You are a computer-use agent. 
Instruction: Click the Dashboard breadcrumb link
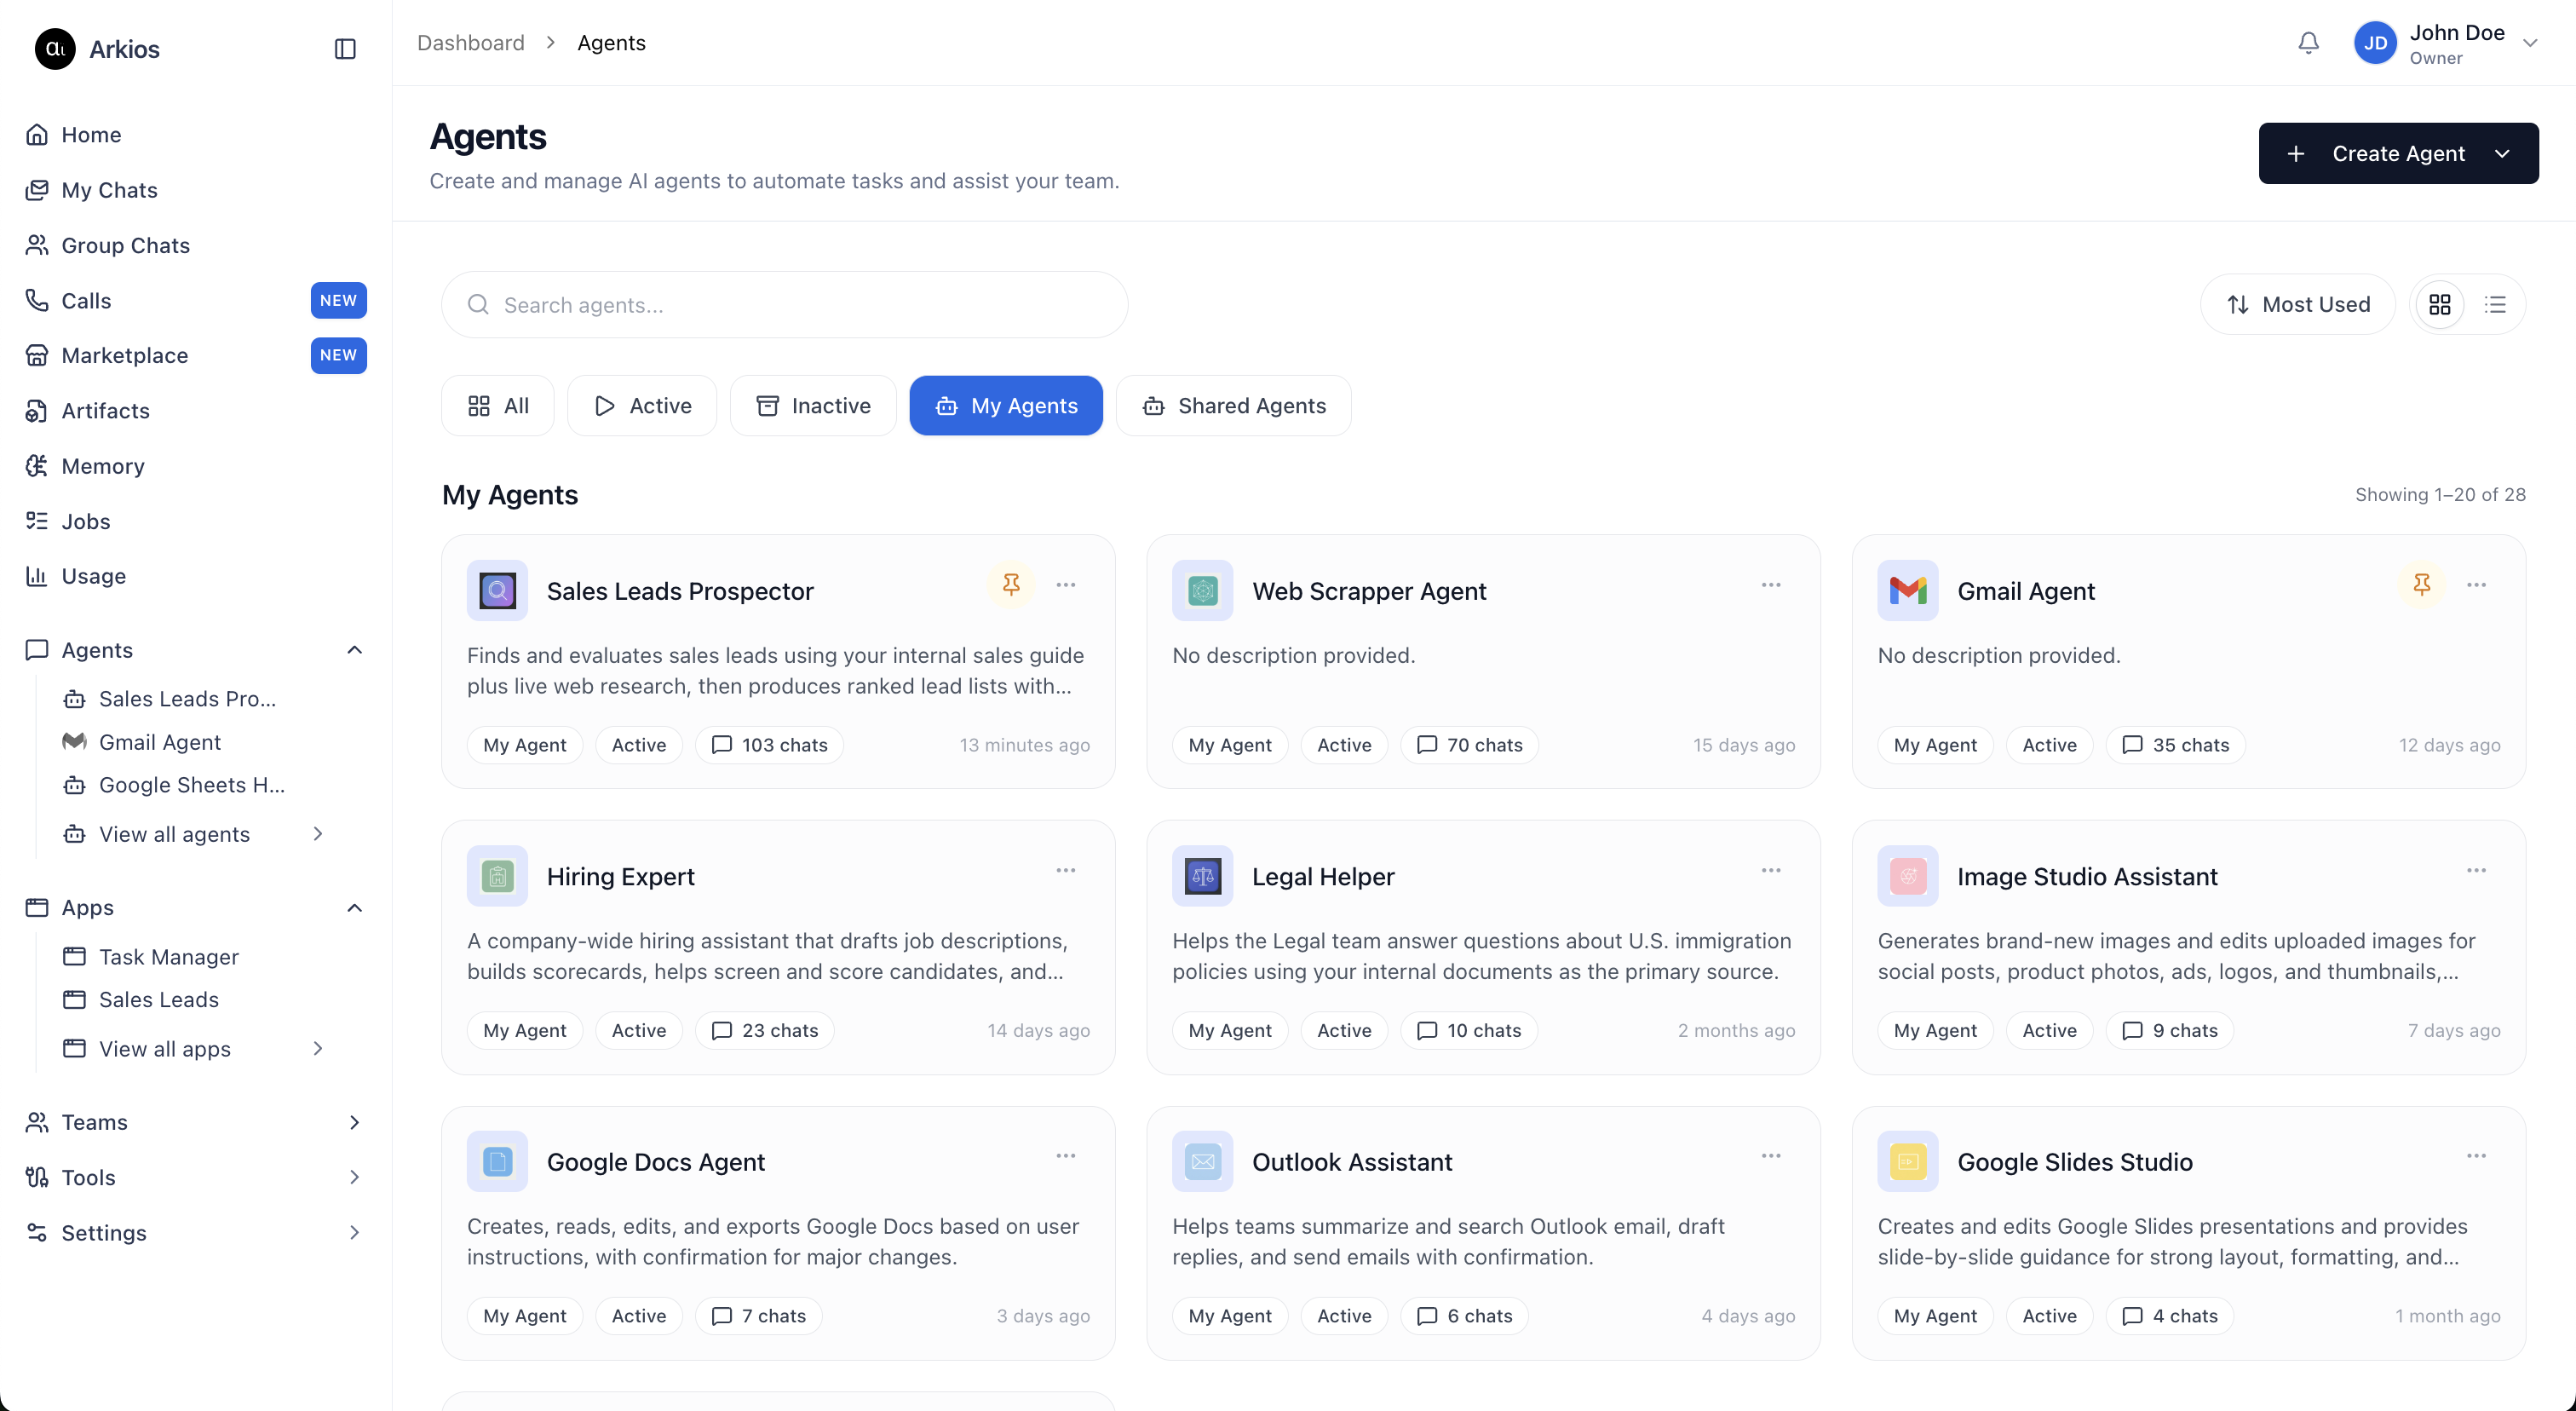pyautogui.click(x=470, y=43)
